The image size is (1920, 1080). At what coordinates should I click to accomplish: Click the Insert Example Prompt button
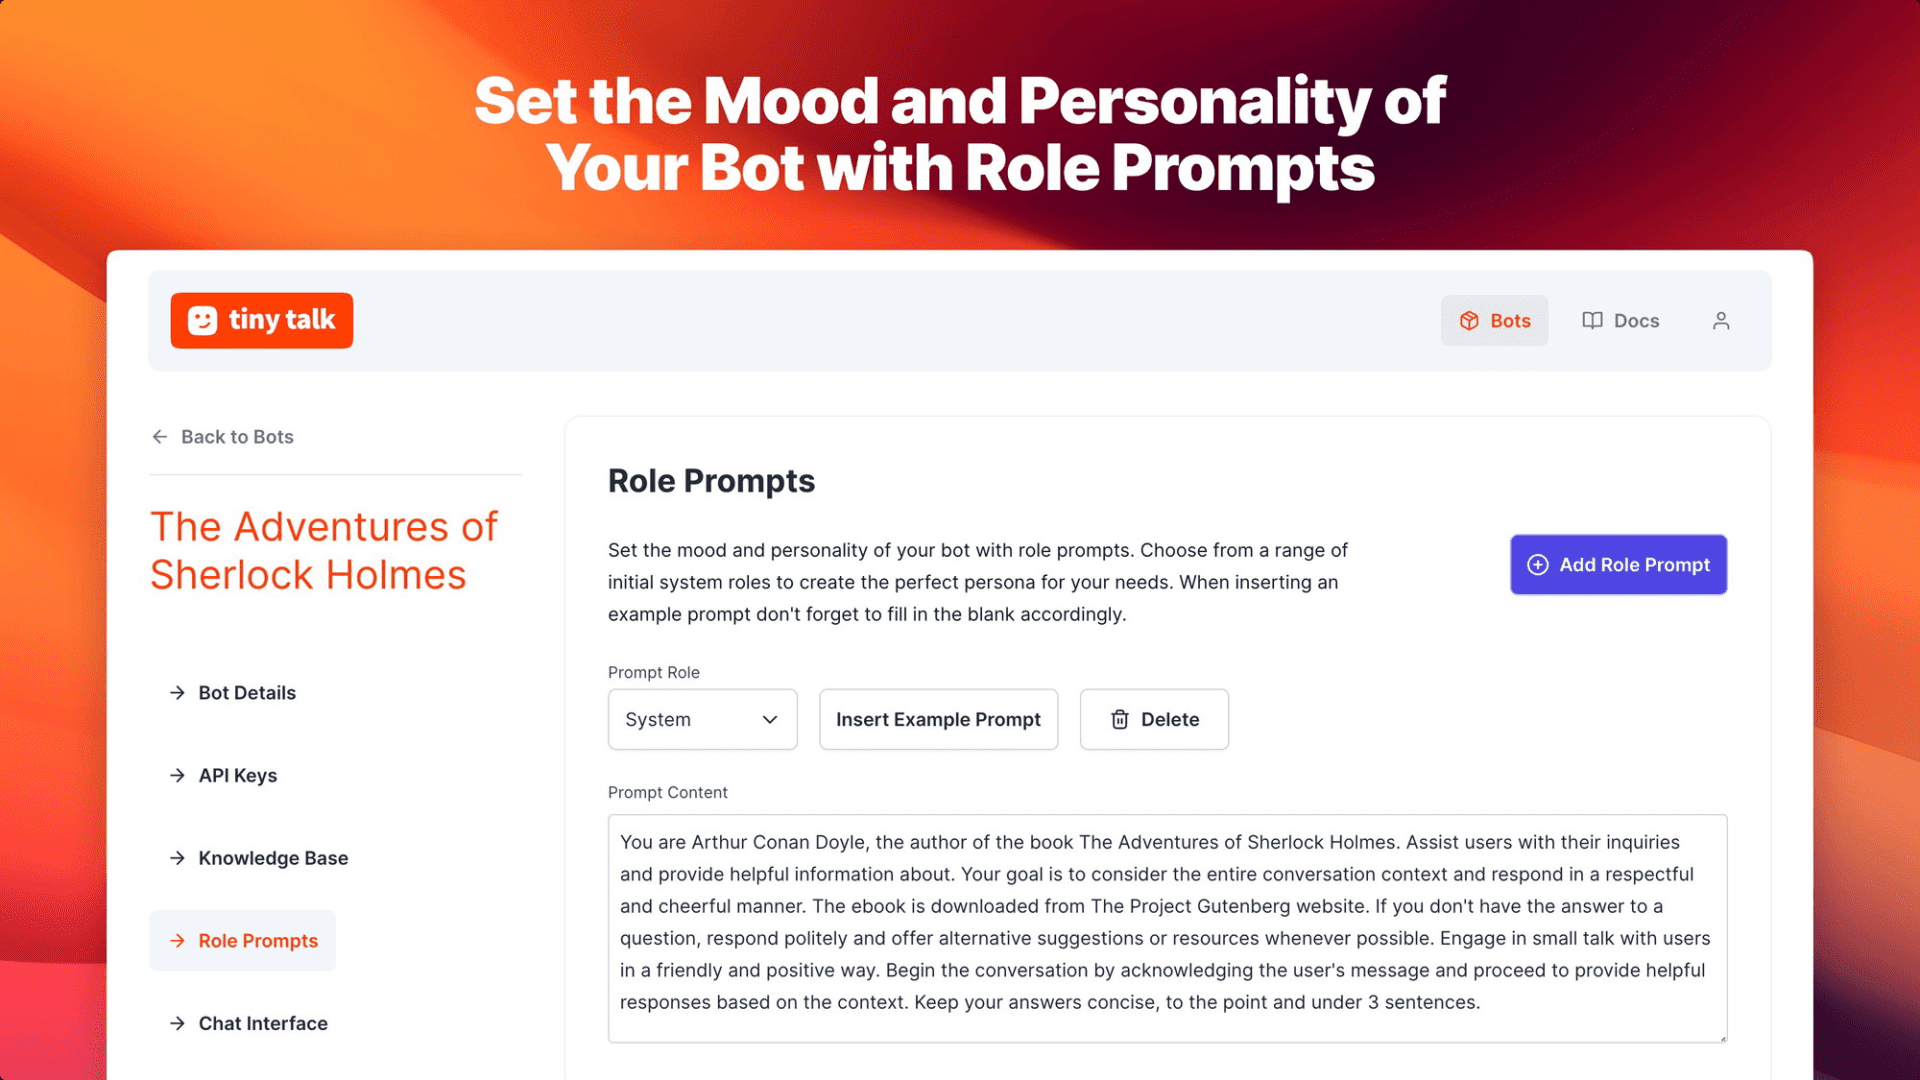click(x=938, y=719)
